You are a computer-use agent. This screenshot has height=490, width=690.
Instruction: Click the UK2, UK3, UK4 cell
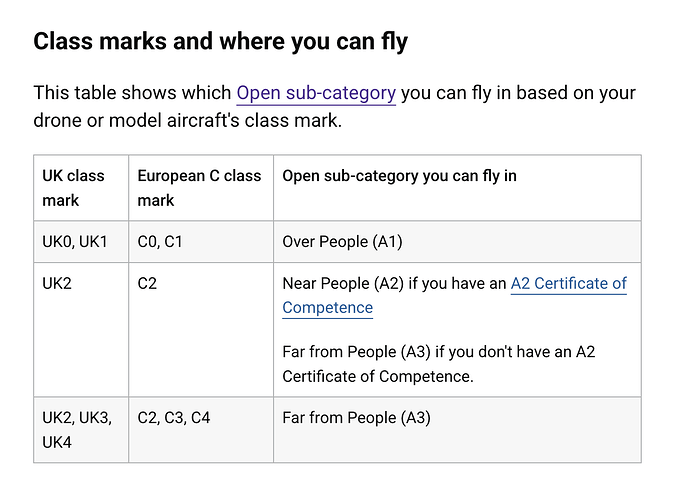(x=81, y=430)
